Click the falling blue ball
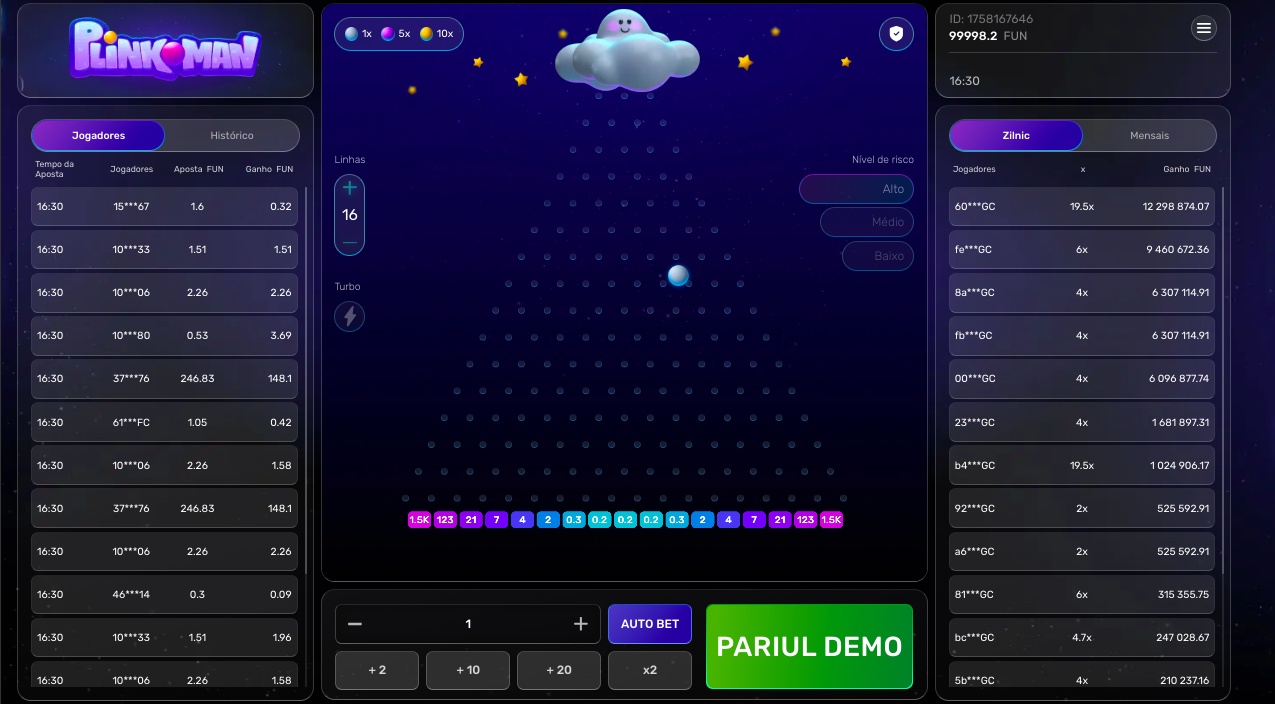1275x704 pixels. (x=678, y=275)
